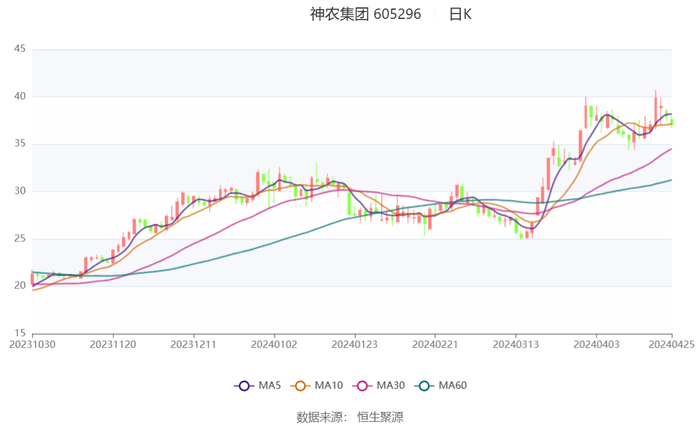
Task: Click the 20240313 date axis label
Action: 516,344
